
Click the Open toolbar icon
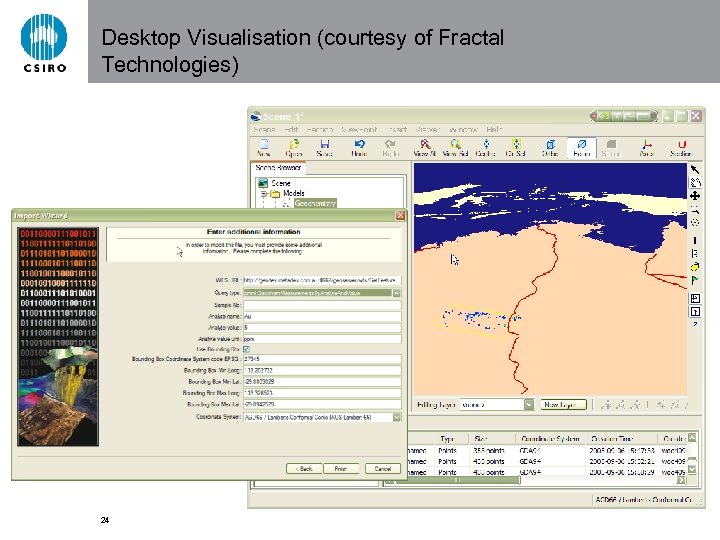[x=294, y=148]
